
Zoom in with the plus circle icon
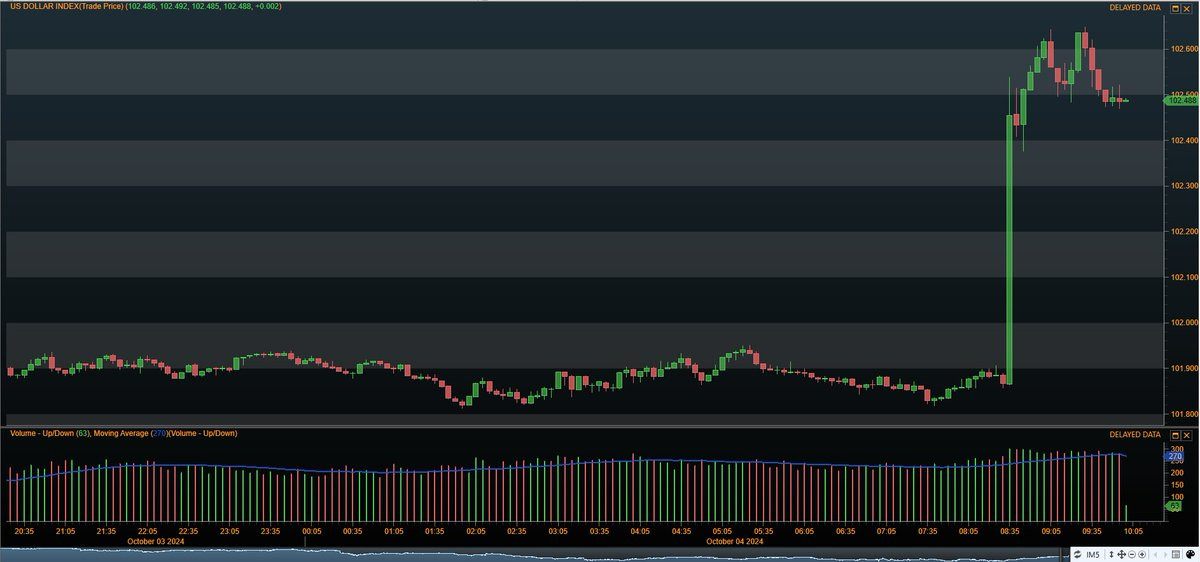pyautogui.click(x=1142, y=555)
